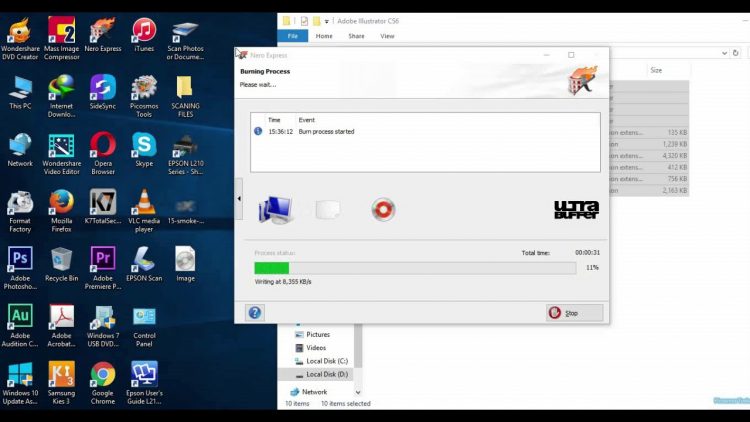Image resolution: width=750 pixels, height=422 pixels.
Task: Open the Home ribbon tab in Explorer
Action: click(324, 36)
